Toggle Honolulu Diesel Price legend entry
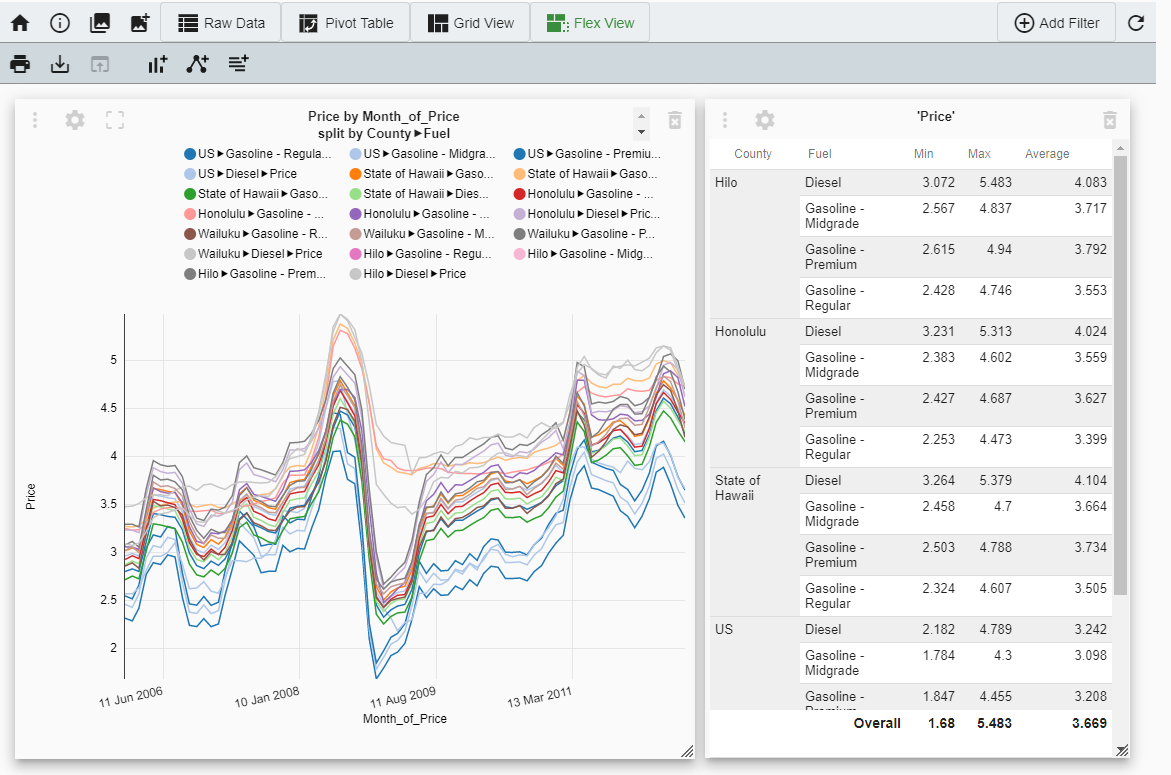 [587, 214]
